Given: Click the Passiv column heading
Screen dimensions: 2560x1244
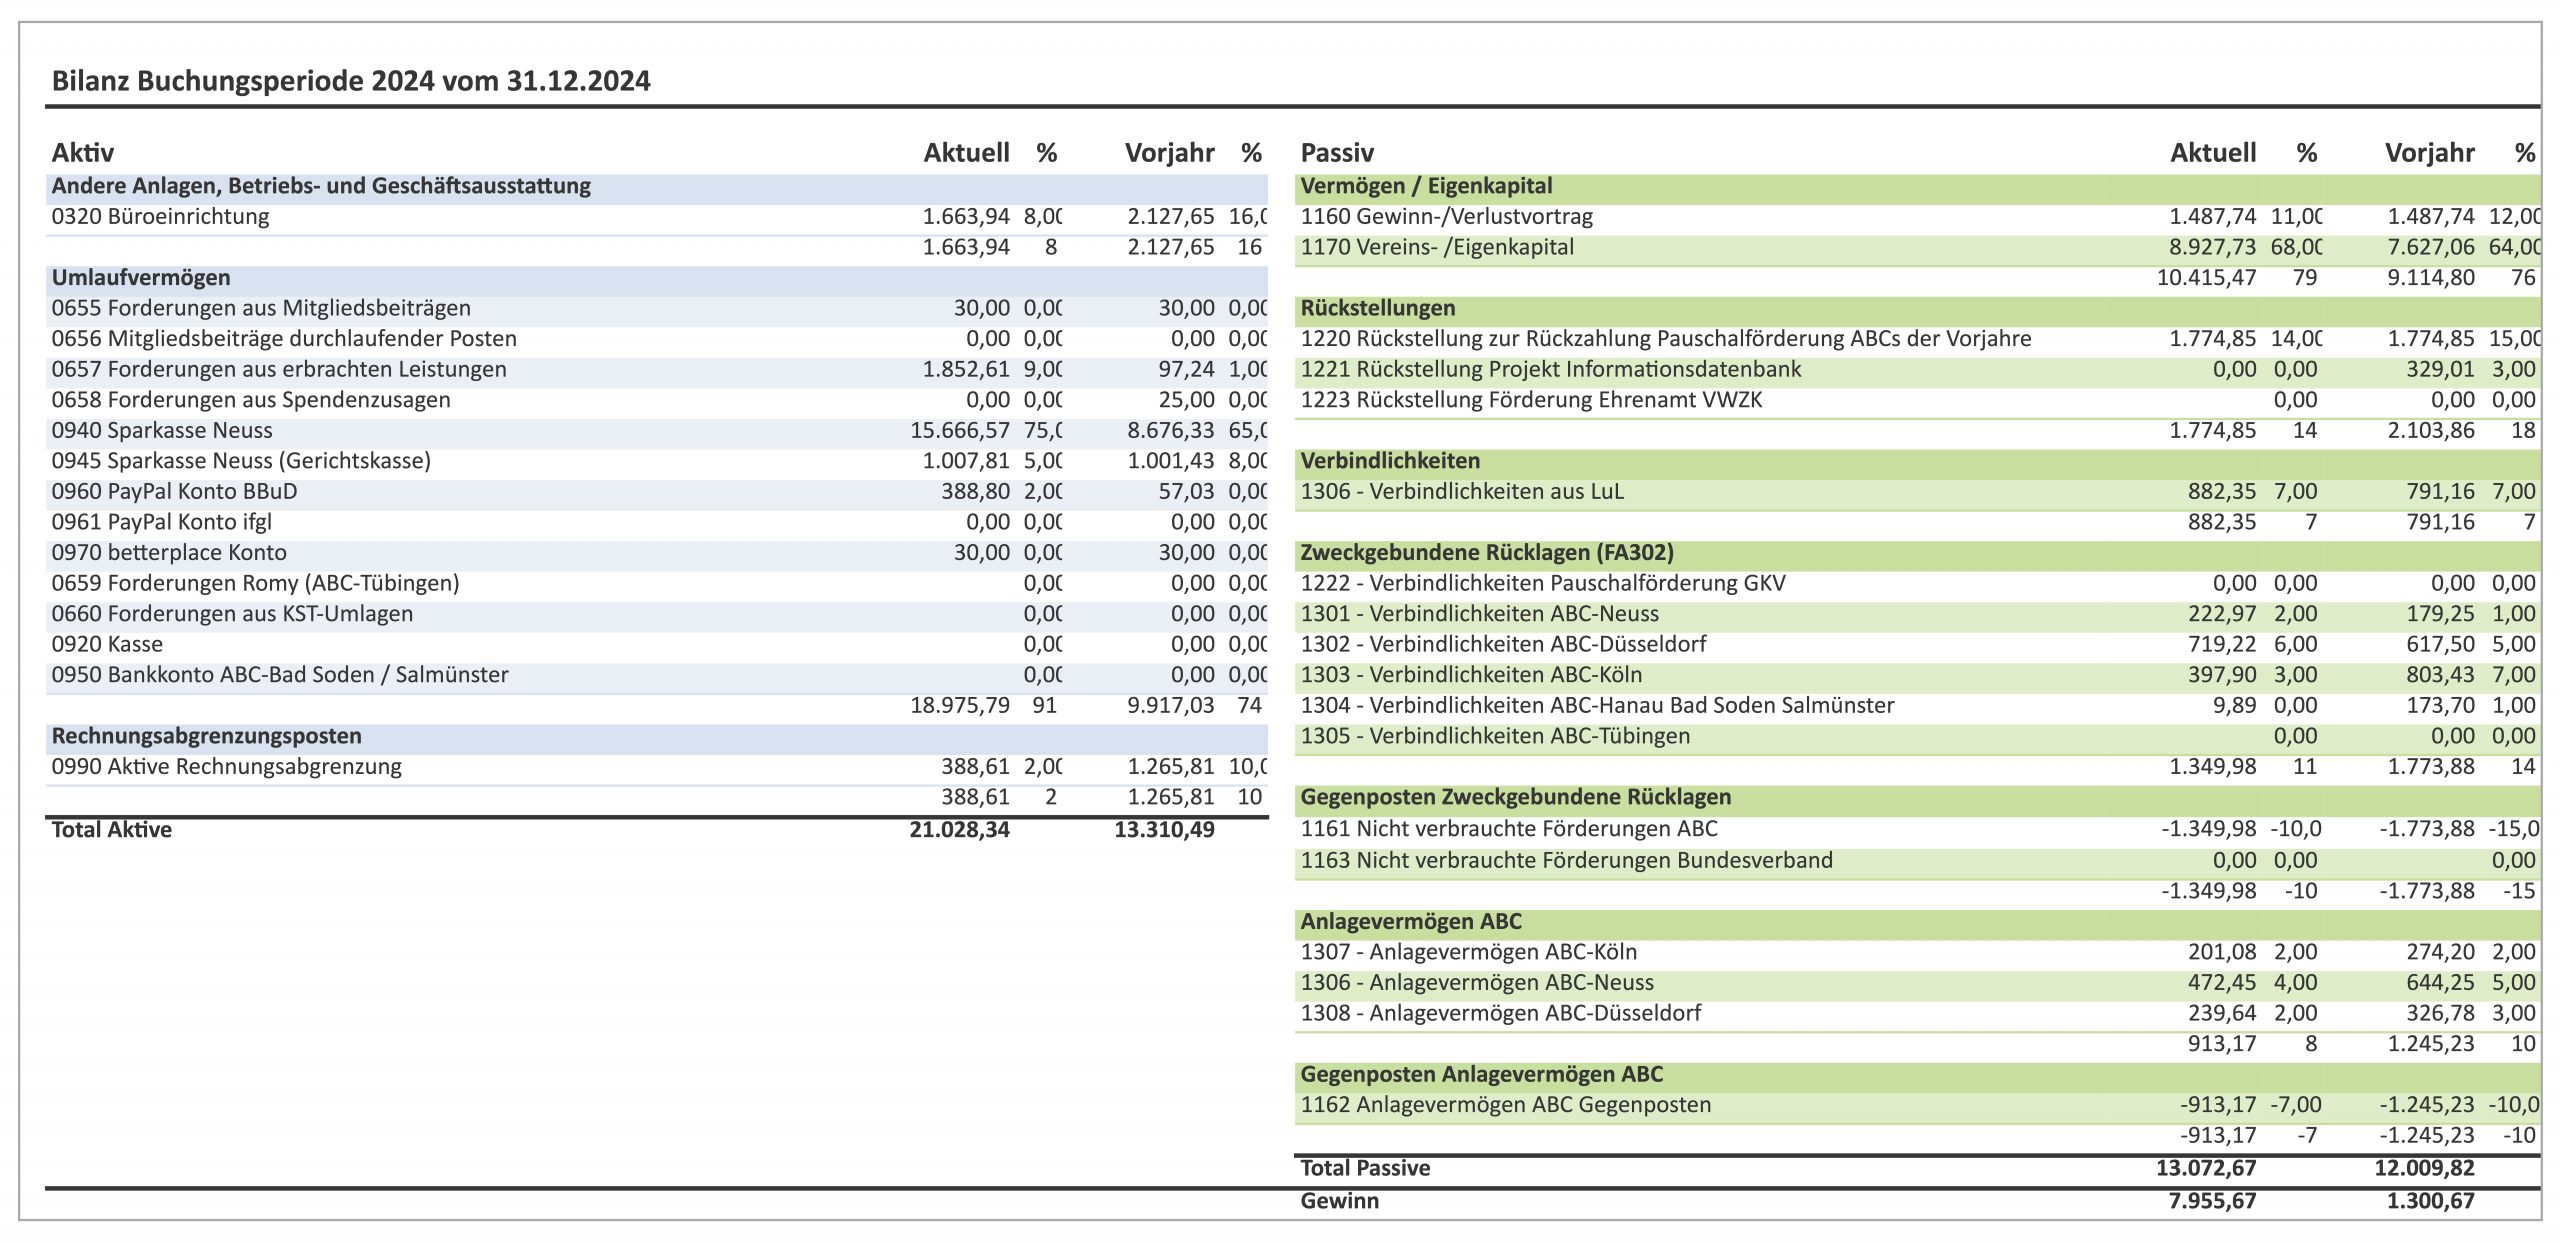Looking at the screenshot, I should click(x=1337, y=153).
